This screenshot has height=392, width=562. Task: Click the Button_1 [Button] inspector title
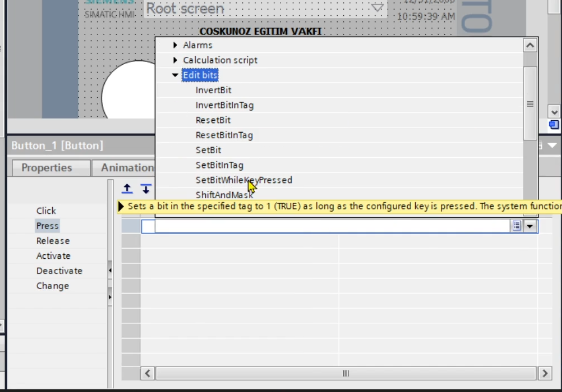point(57,145)
